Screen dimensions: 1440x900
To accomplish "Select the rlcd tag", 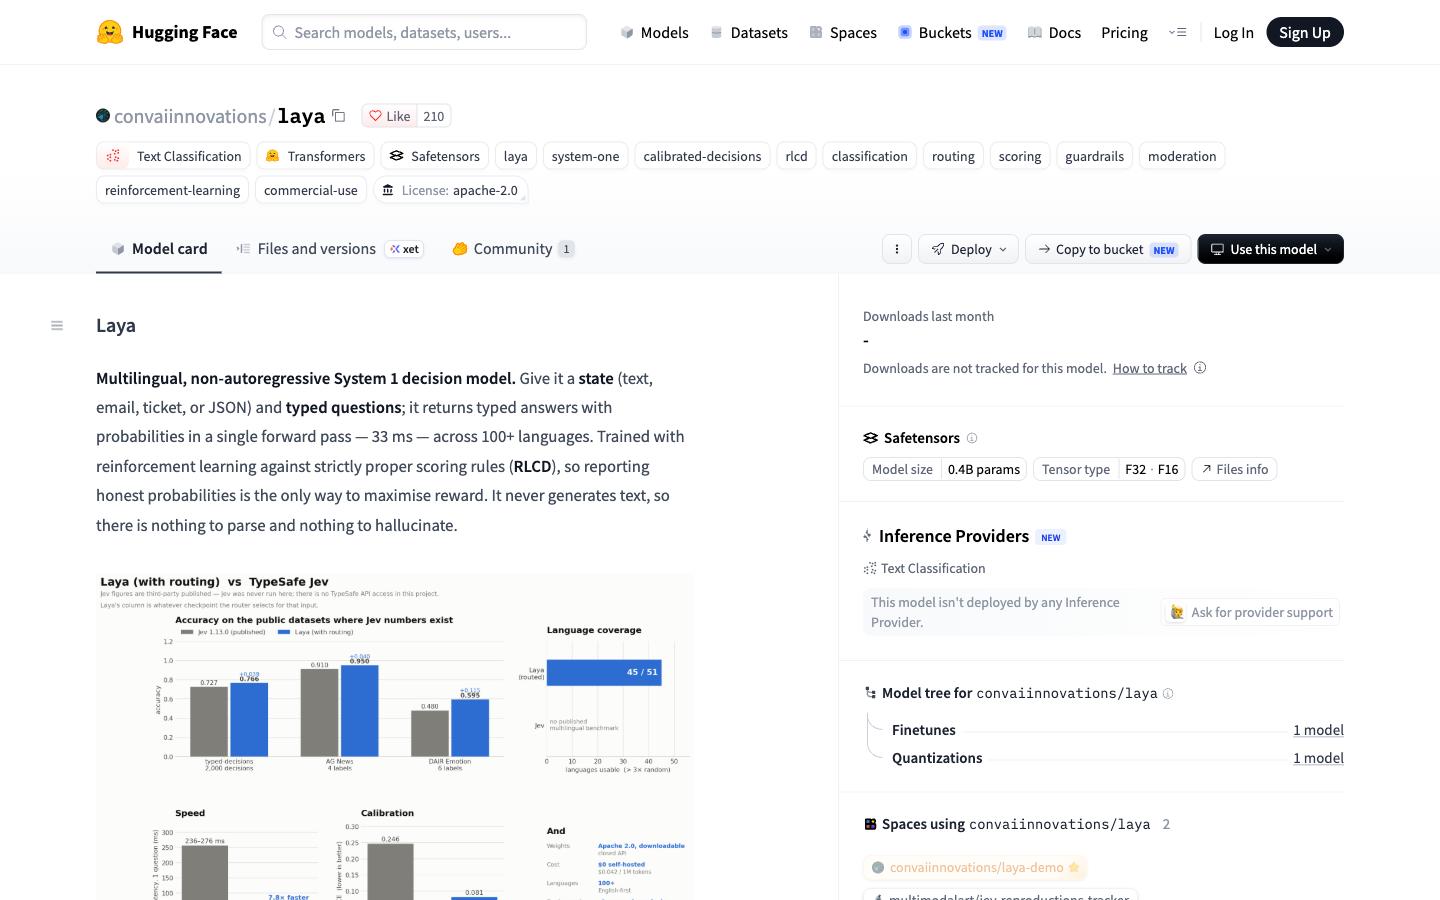I will 796,156.
